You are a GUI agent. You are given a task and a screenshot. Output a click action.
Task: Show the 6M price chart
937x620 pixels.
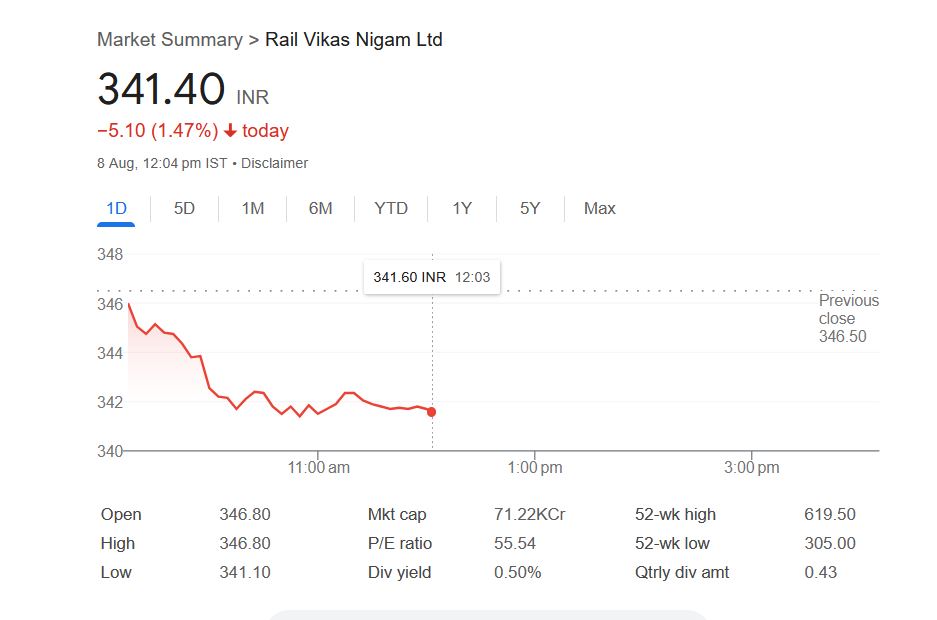click(x=320, y=208)
